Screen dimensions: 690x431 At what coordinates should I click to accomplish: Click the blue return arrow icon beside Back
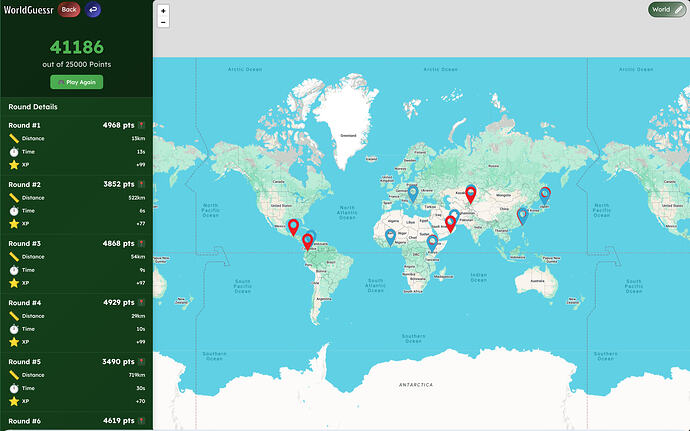click(92, 9)
